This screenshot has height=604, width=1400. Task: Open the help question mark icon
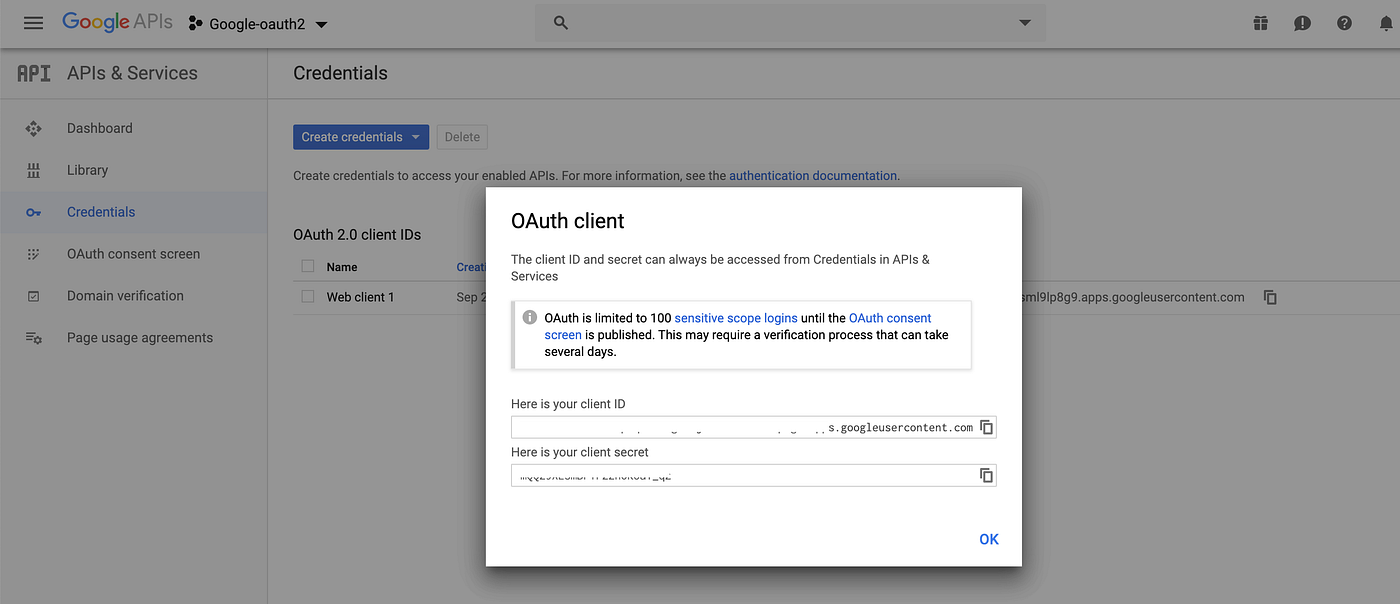1344,22
